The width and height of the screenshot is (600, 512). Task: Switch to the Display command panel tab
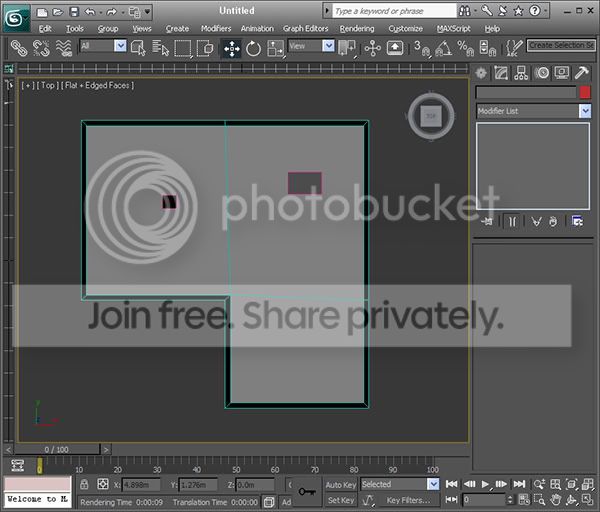tap(562, 73)
